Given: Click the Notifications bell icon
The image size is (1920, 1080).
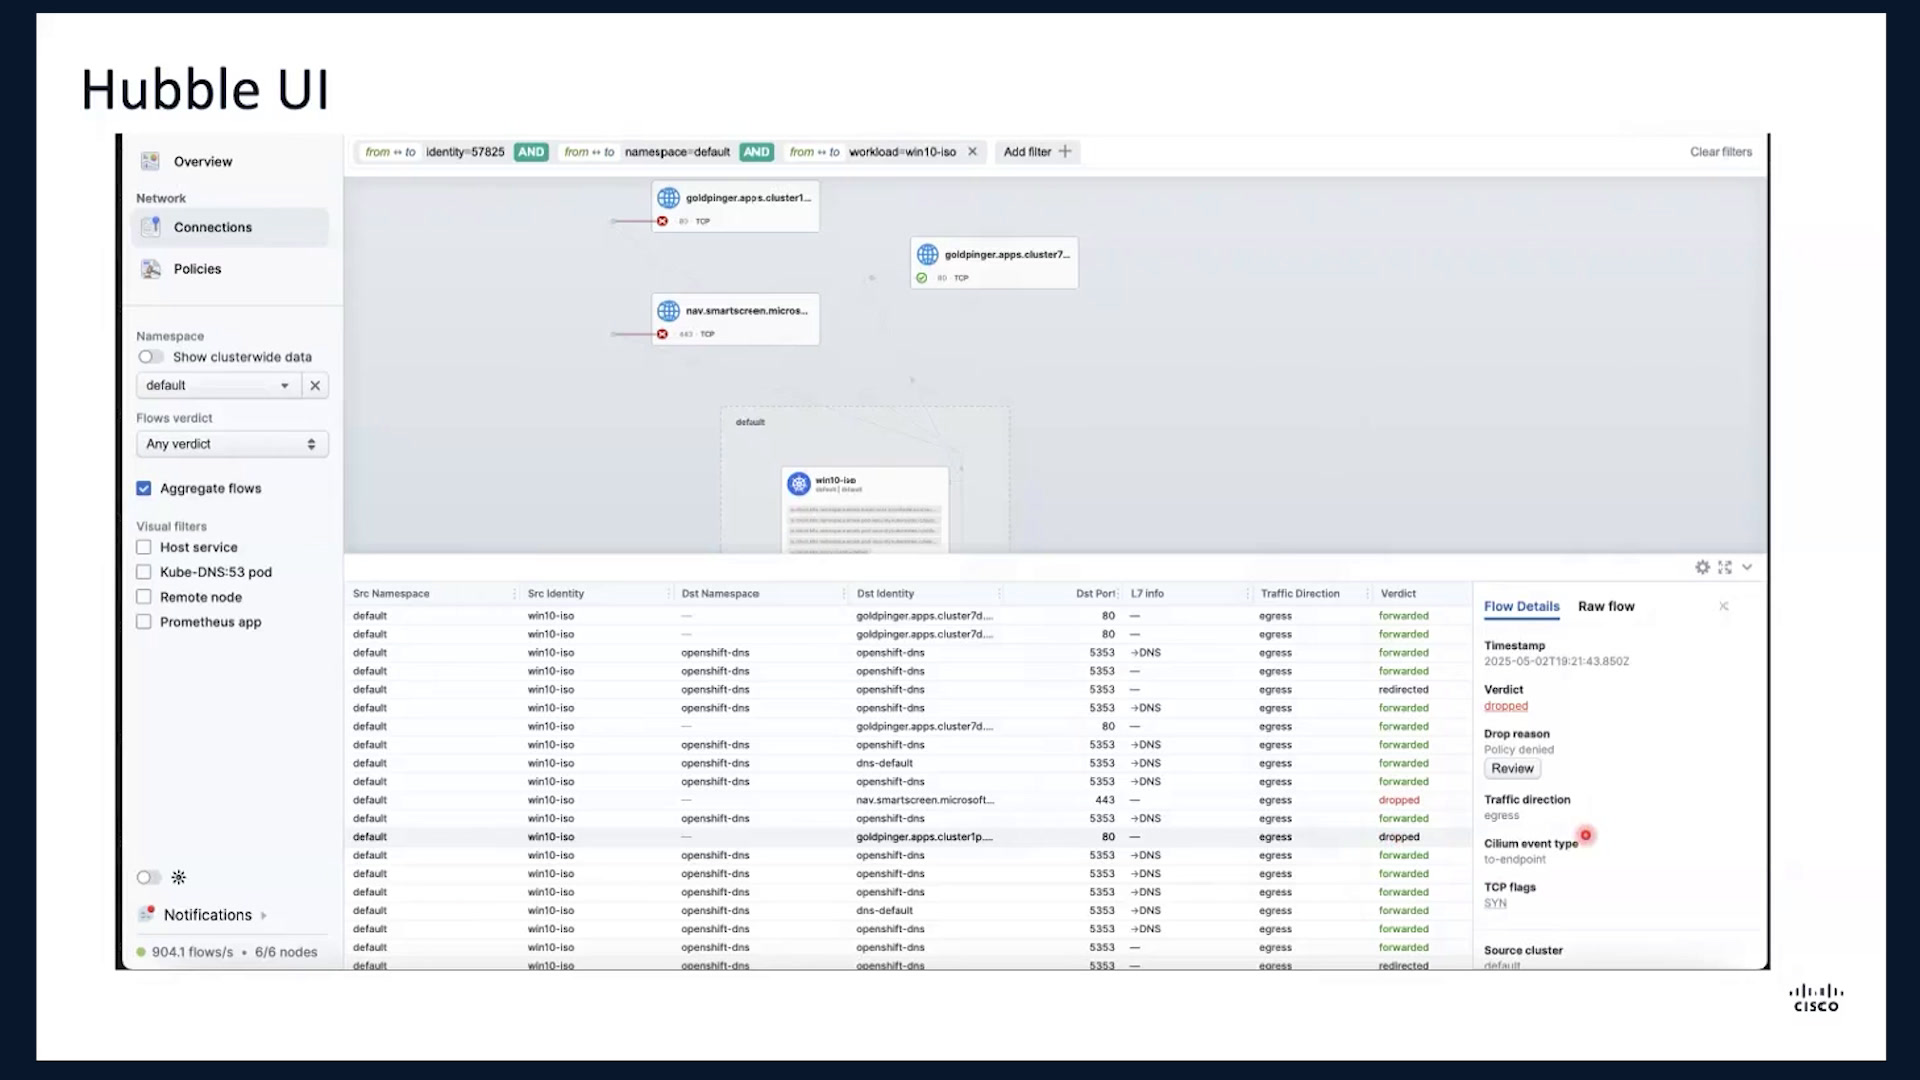Looking at the screenshot, I should (x=147, y=914).
